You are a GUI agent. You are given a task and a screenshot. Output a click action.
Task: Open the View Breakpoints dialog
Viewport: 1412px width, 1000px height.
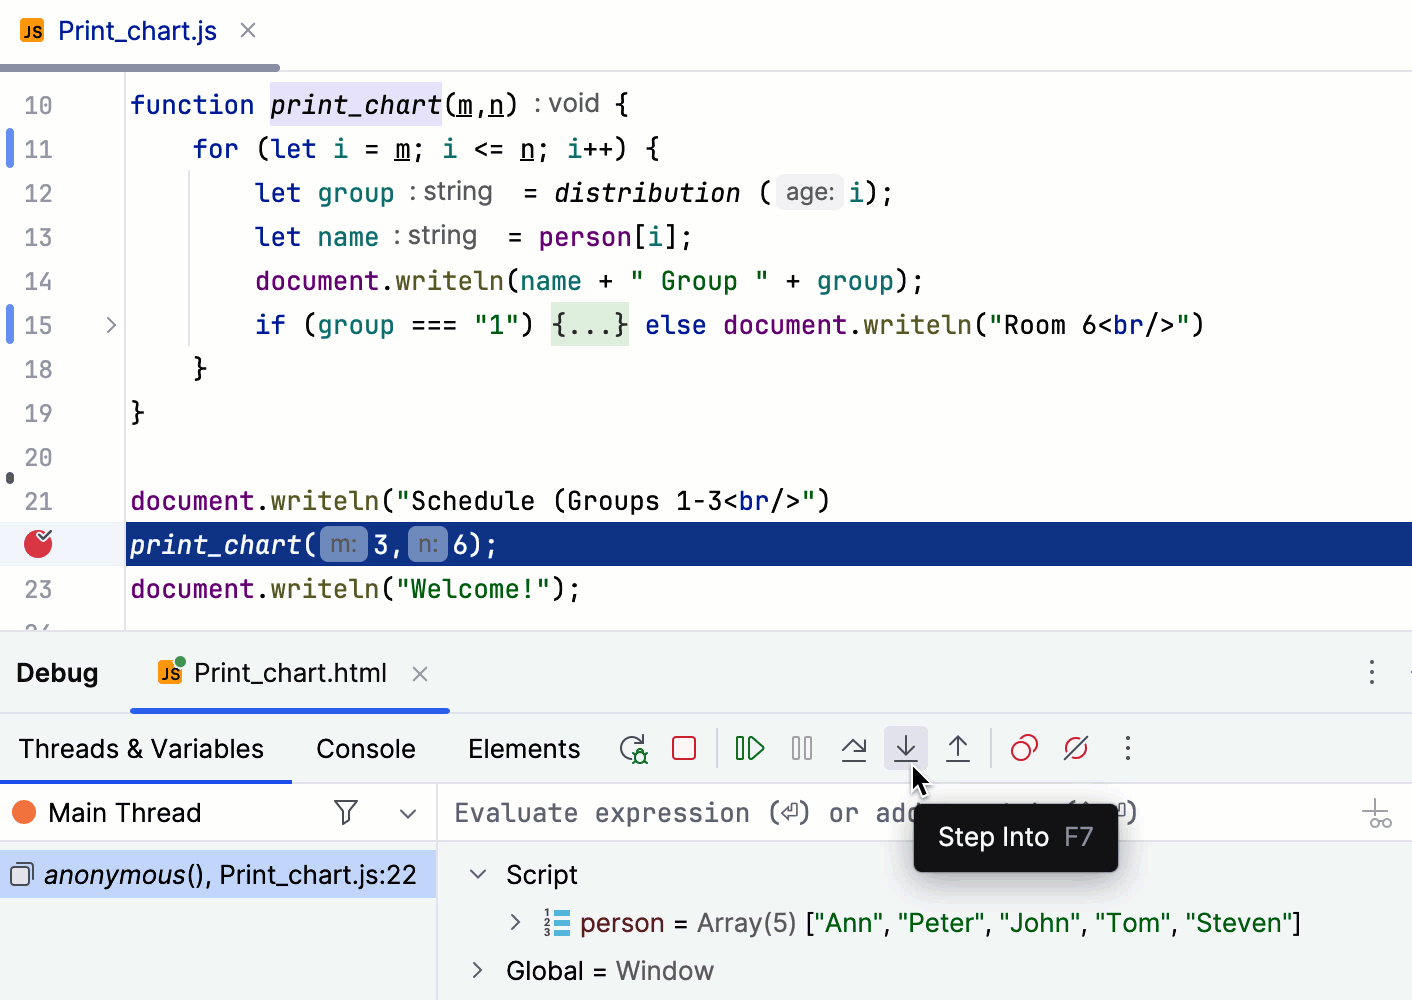point(1024,749)
